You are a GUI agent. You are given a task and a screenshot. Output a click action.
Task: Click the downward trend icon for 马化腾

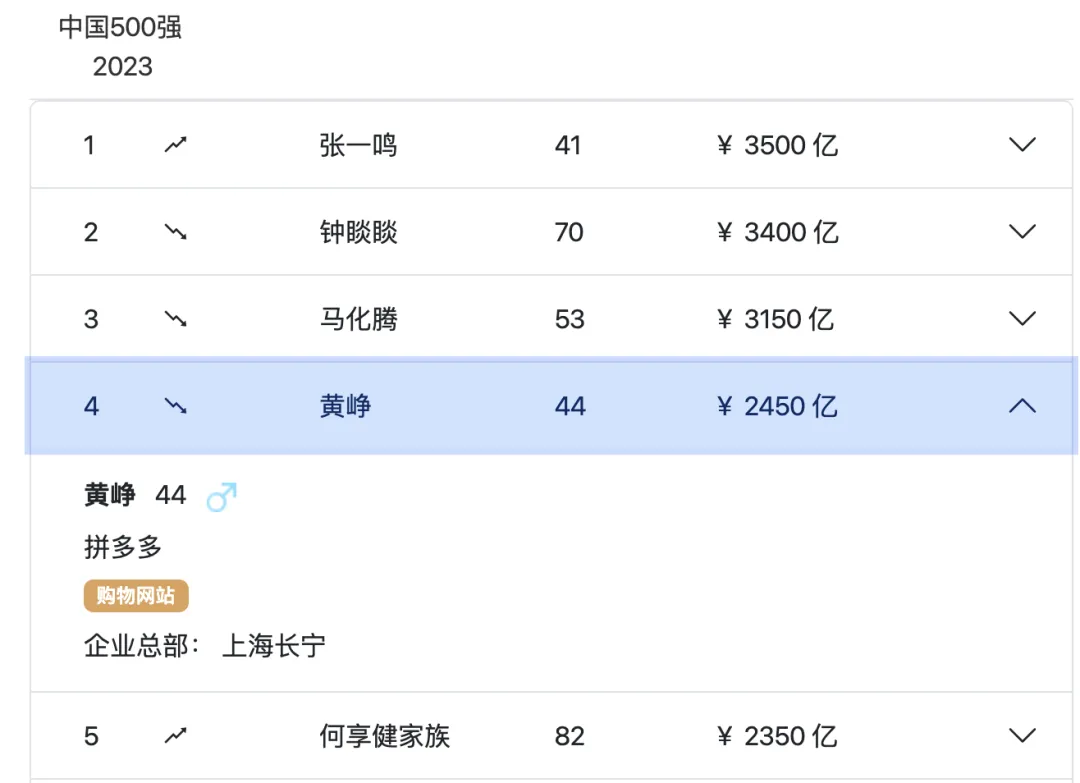(x=176, y=318)
